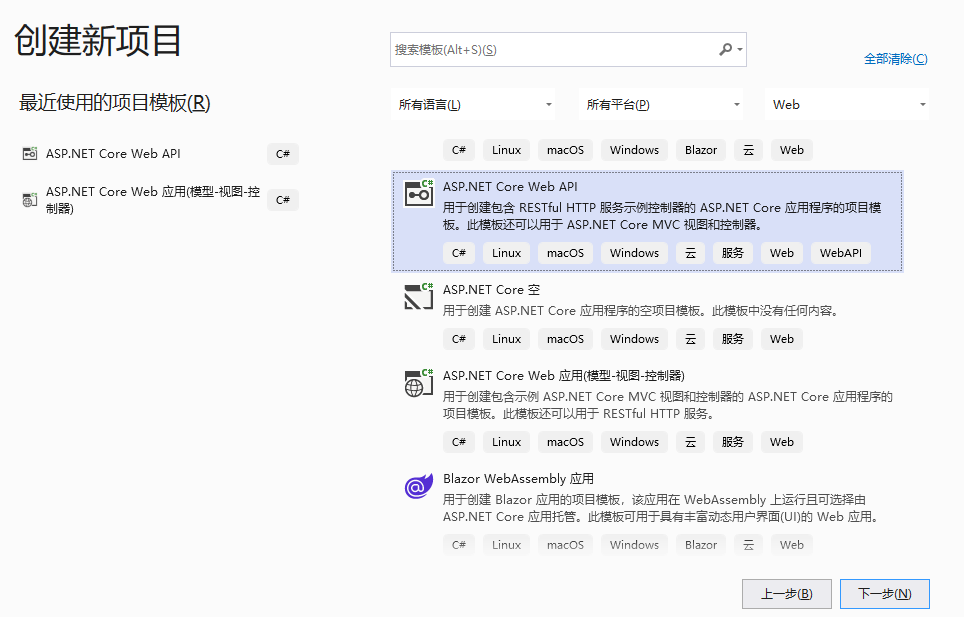
Task: Click WebAPI tag on selected template
Action: point(840,253)
